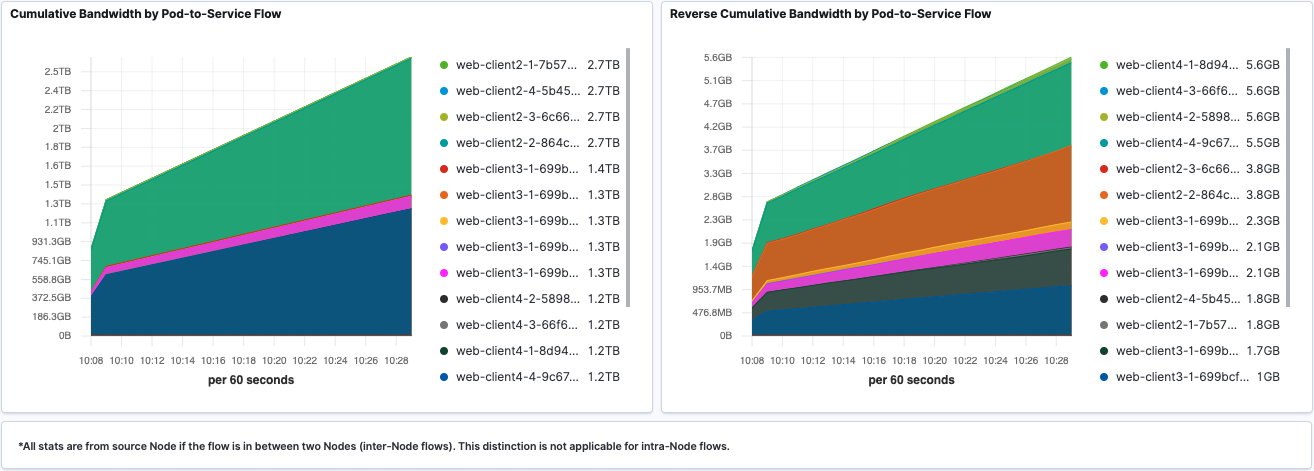
Task: Click the Reverse Cumulative Bandwidth legend scrollbar
Action: tap(1288, 177)
